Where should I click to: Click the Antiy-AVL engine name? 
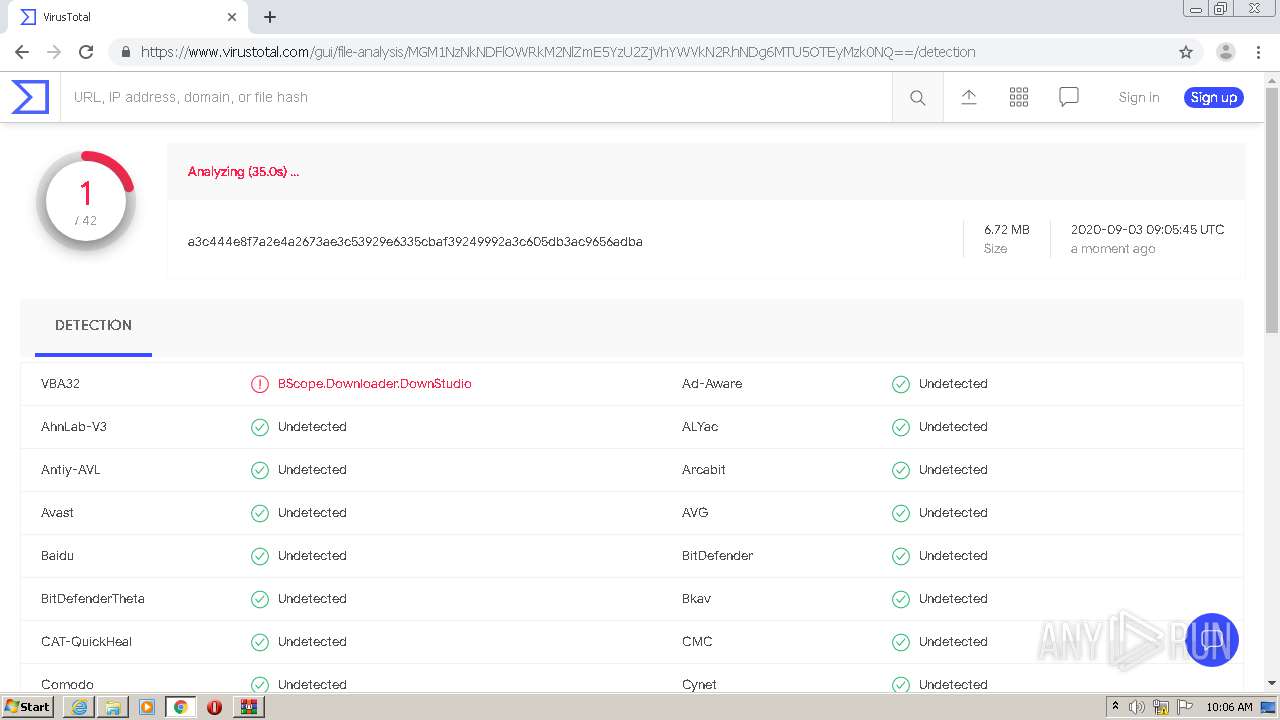70,470
